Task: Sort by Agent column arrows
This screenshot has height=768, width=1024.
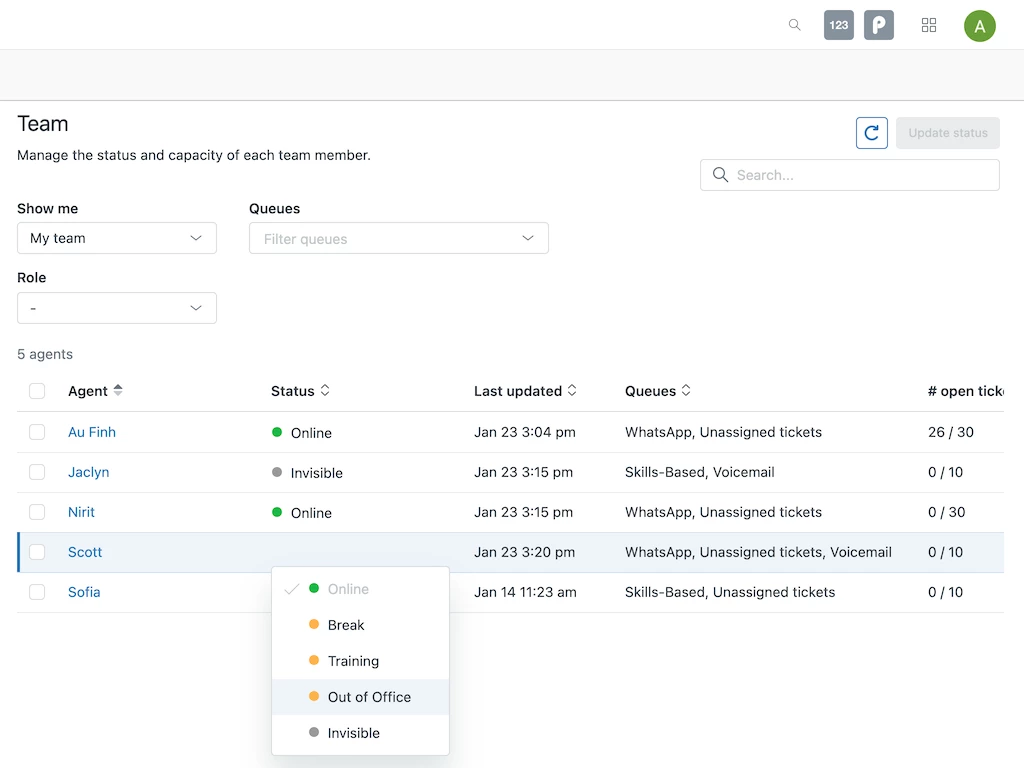Action: tap(118, 391)
